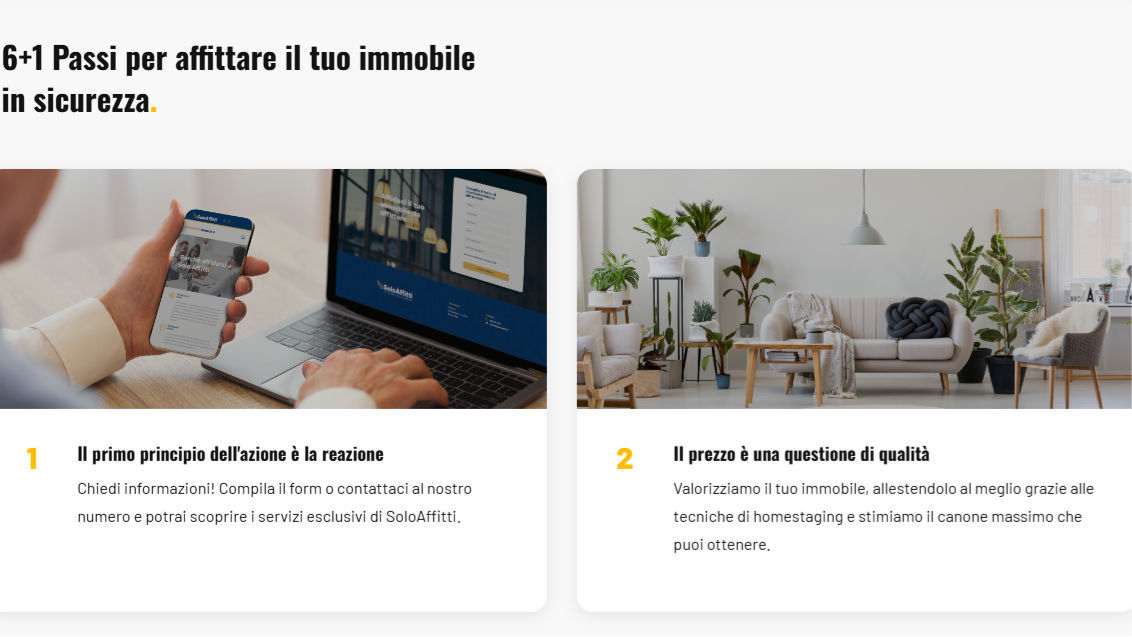1132x637 pixels.
Task: Click the SoloAffitti logo on the laptop screen
Action: [394, 290]
